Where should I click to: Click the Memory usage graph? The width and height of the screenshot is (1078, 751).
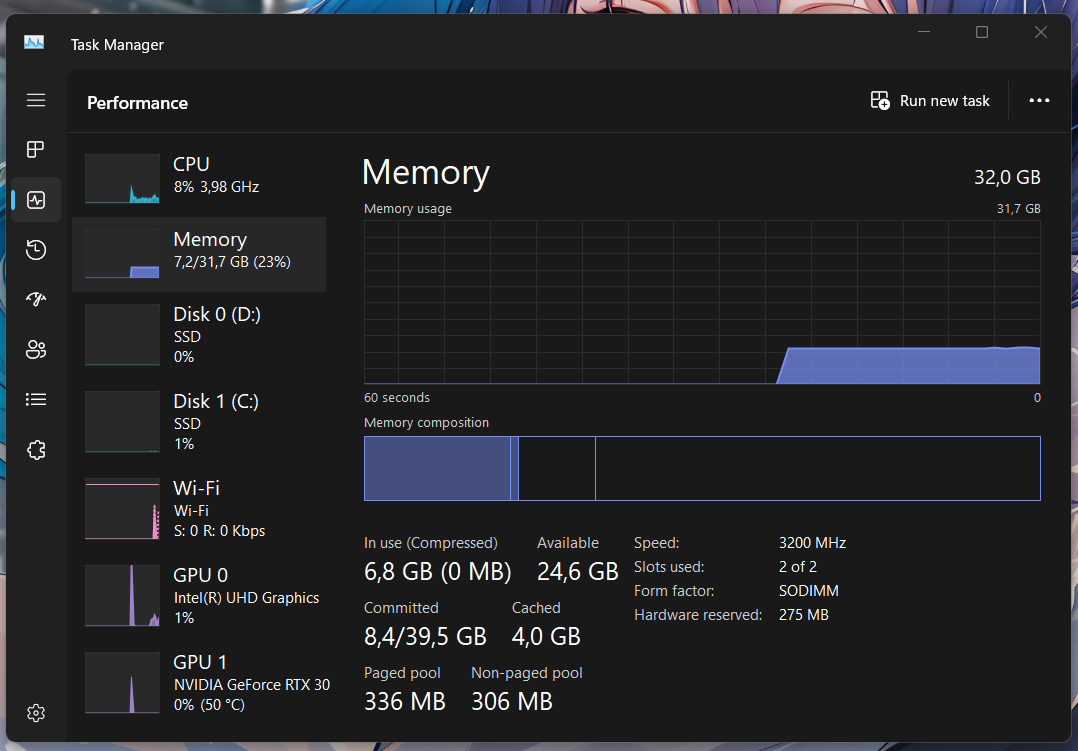tap(702, 302)
